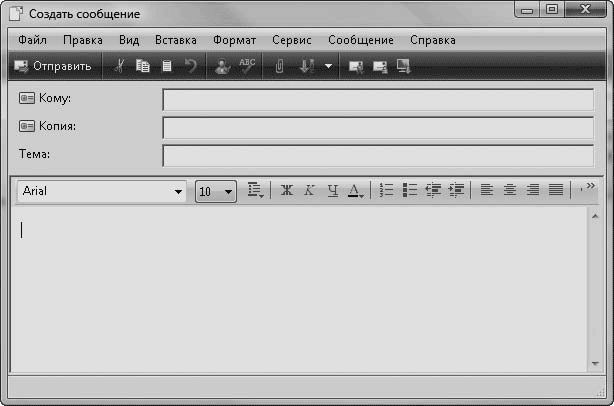Screen dimensions: 614x406
Task: Toggle bold (Ж) formatting
Action: tap(286, 190)
